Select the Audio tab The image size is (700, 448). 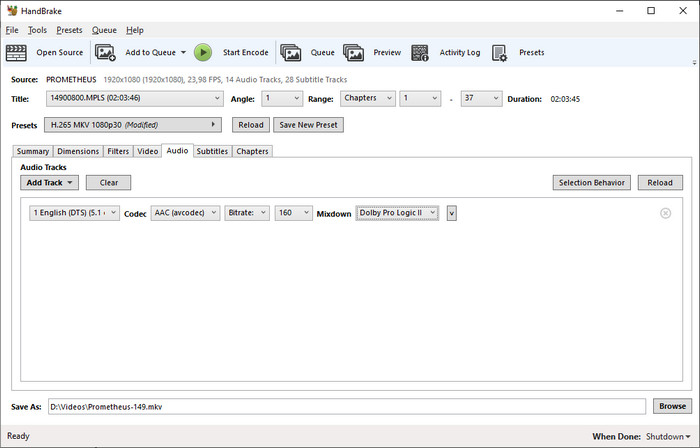[177, 150]
